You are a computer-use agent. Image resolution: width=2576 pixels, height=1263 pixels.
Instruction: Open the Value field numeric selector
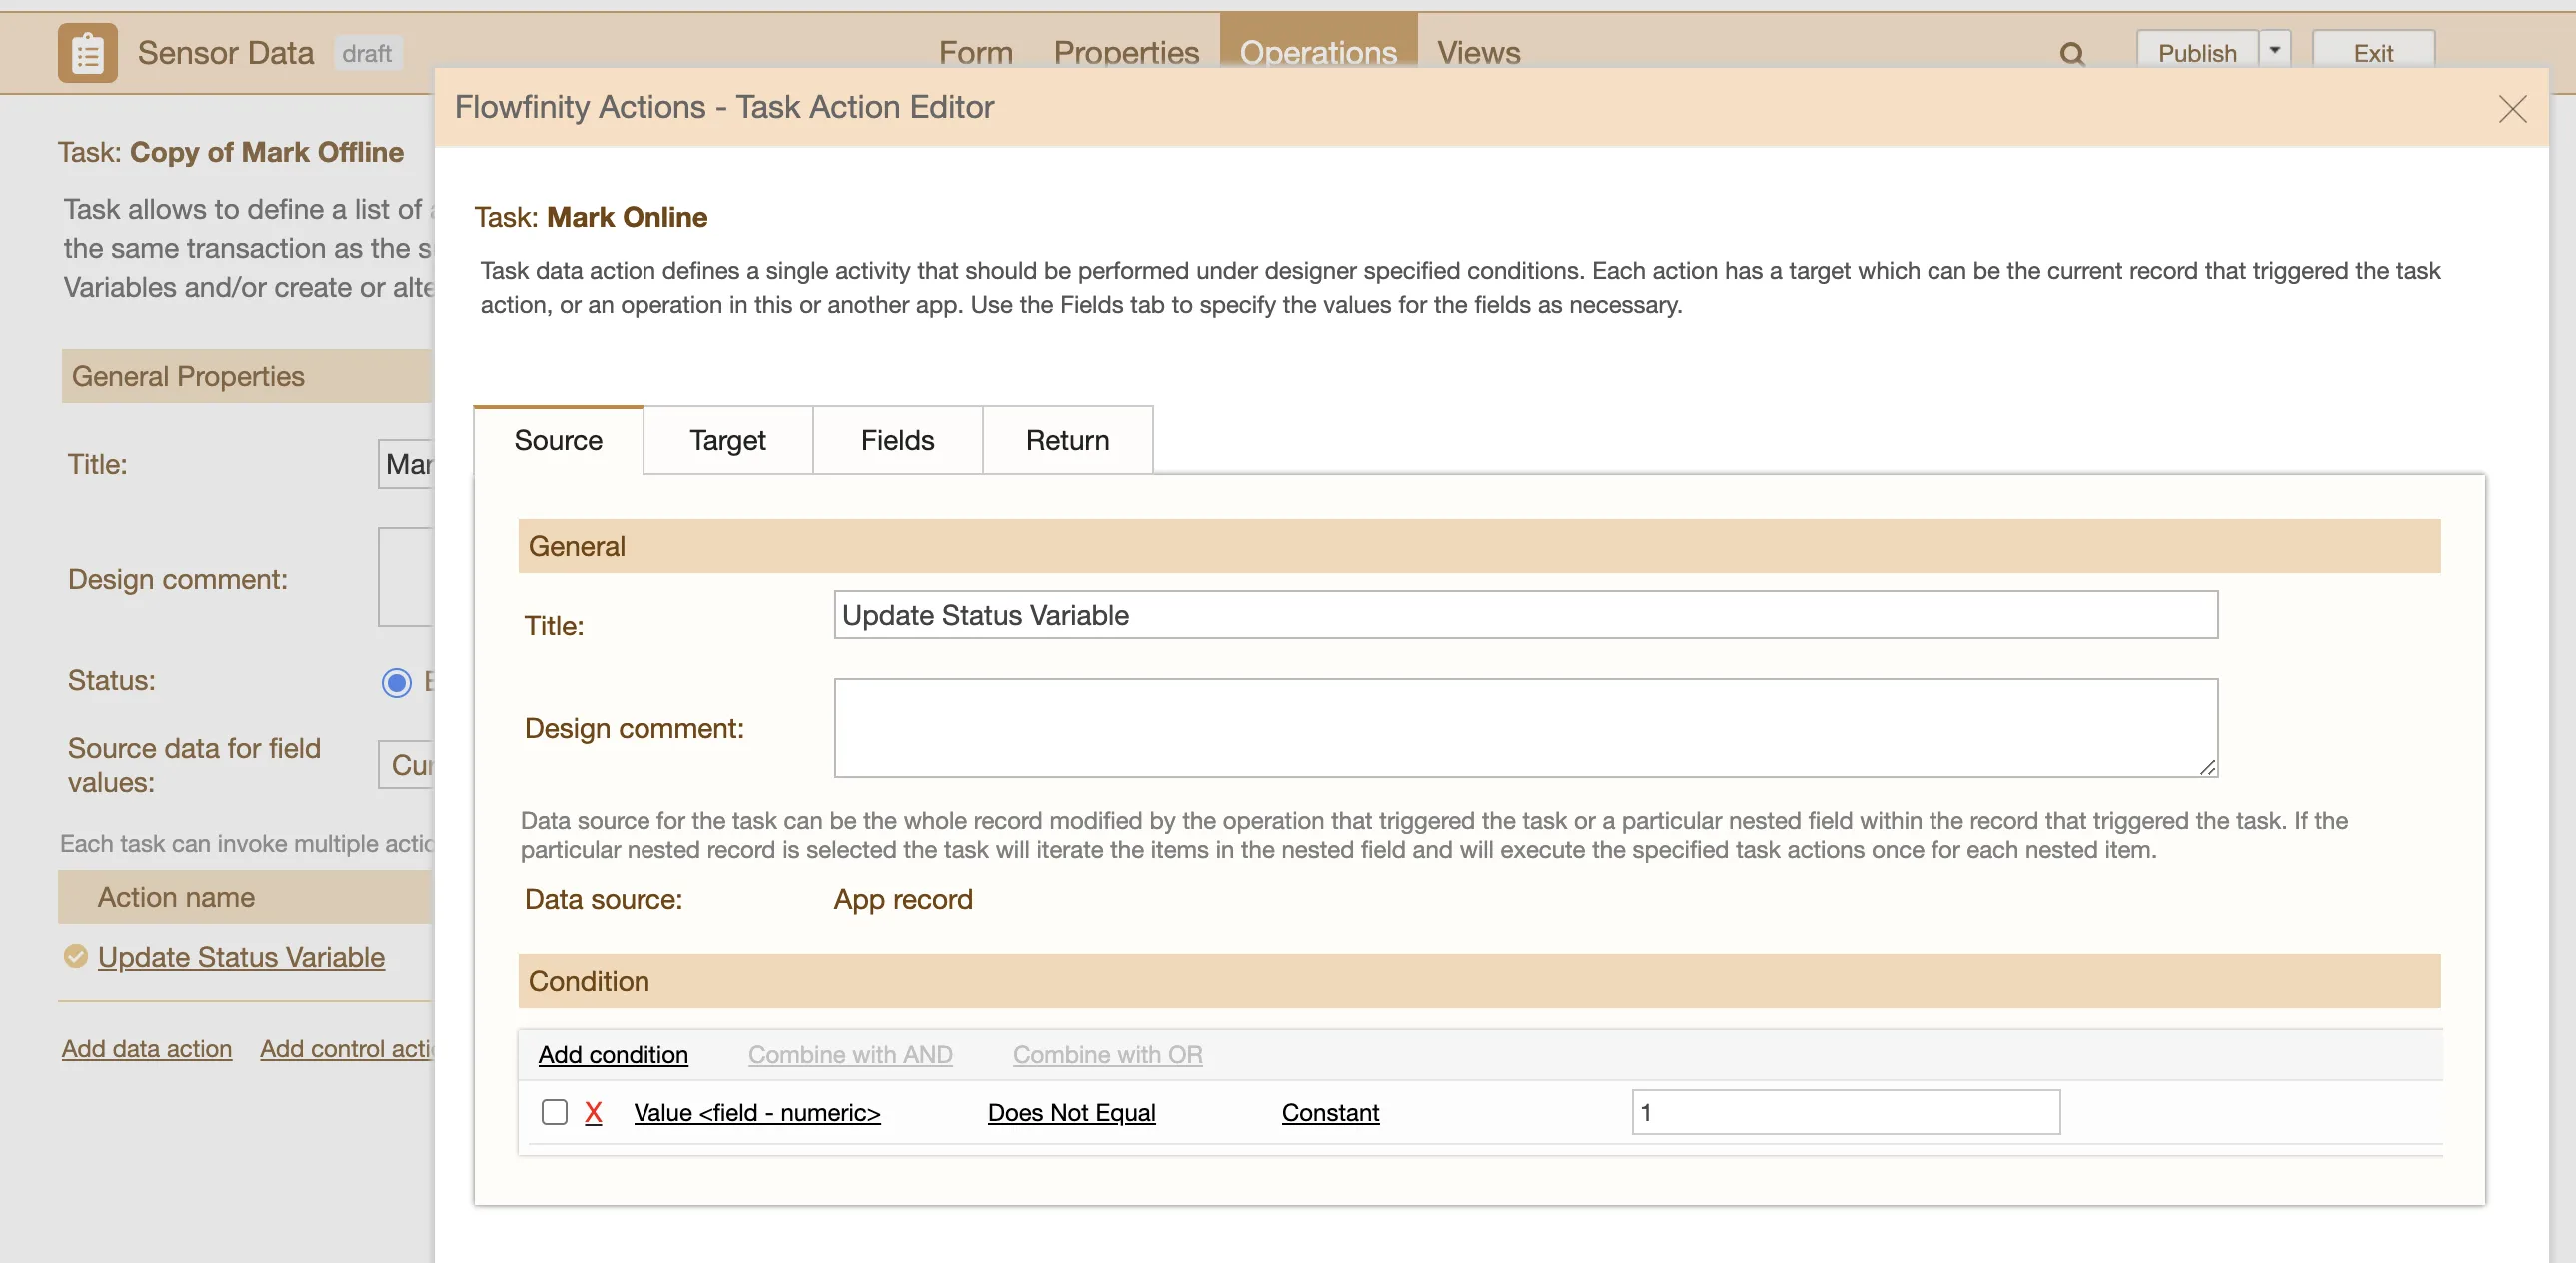click(757, 1112)
